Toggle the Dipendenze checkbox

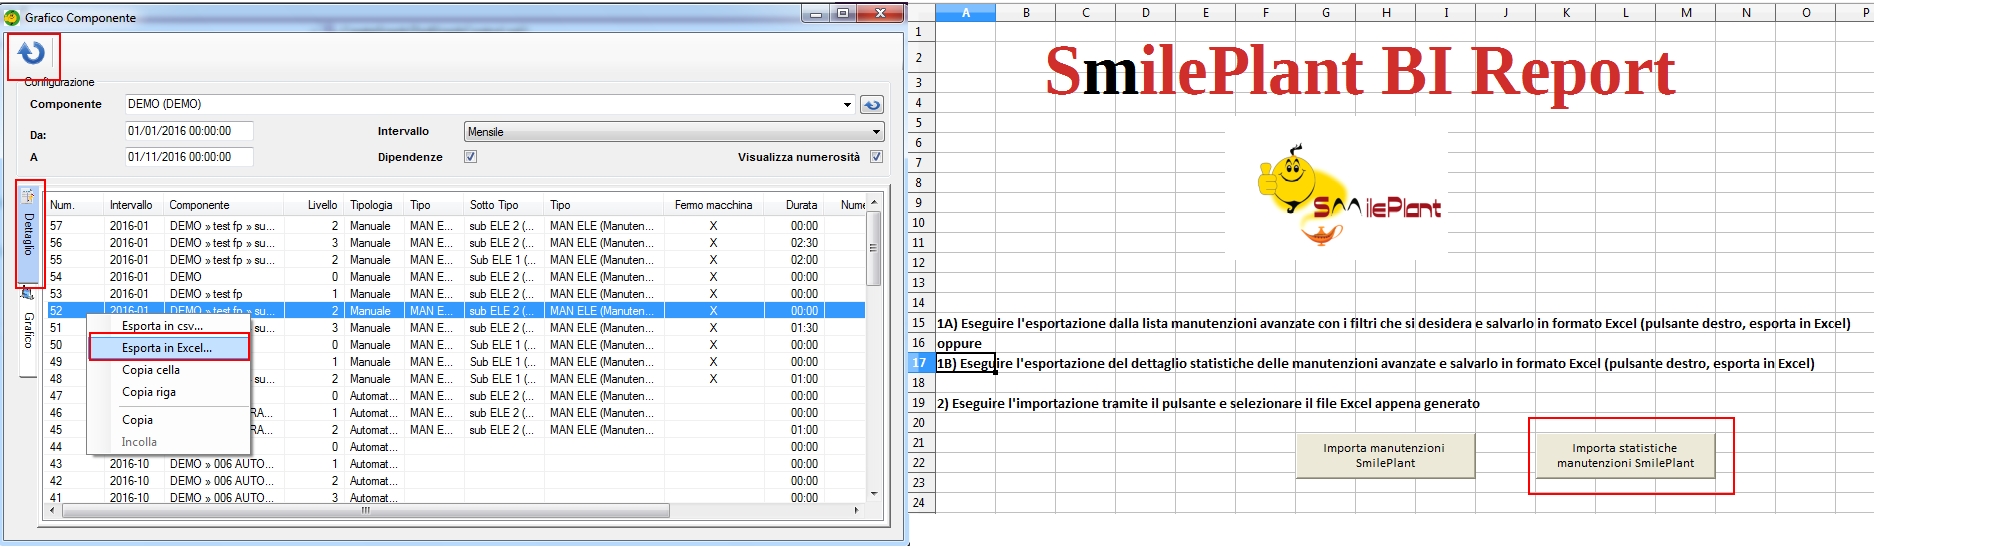click(470, 157)
